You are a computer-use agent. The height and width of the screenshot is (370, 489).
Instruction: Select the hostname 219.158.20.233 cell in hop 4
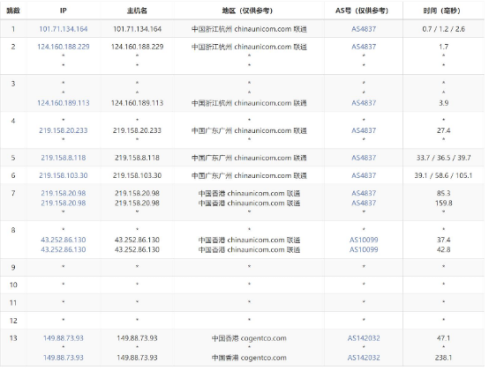137,130
